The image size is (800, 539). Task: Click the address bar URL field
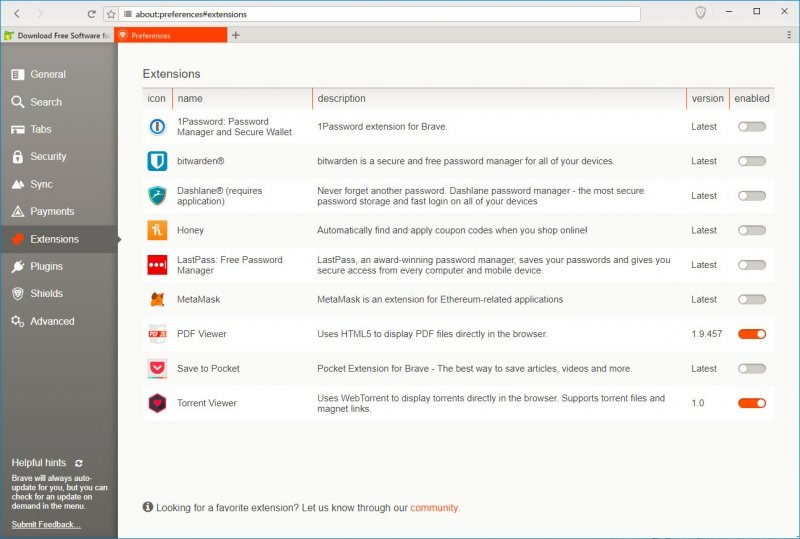pos(380,14)
